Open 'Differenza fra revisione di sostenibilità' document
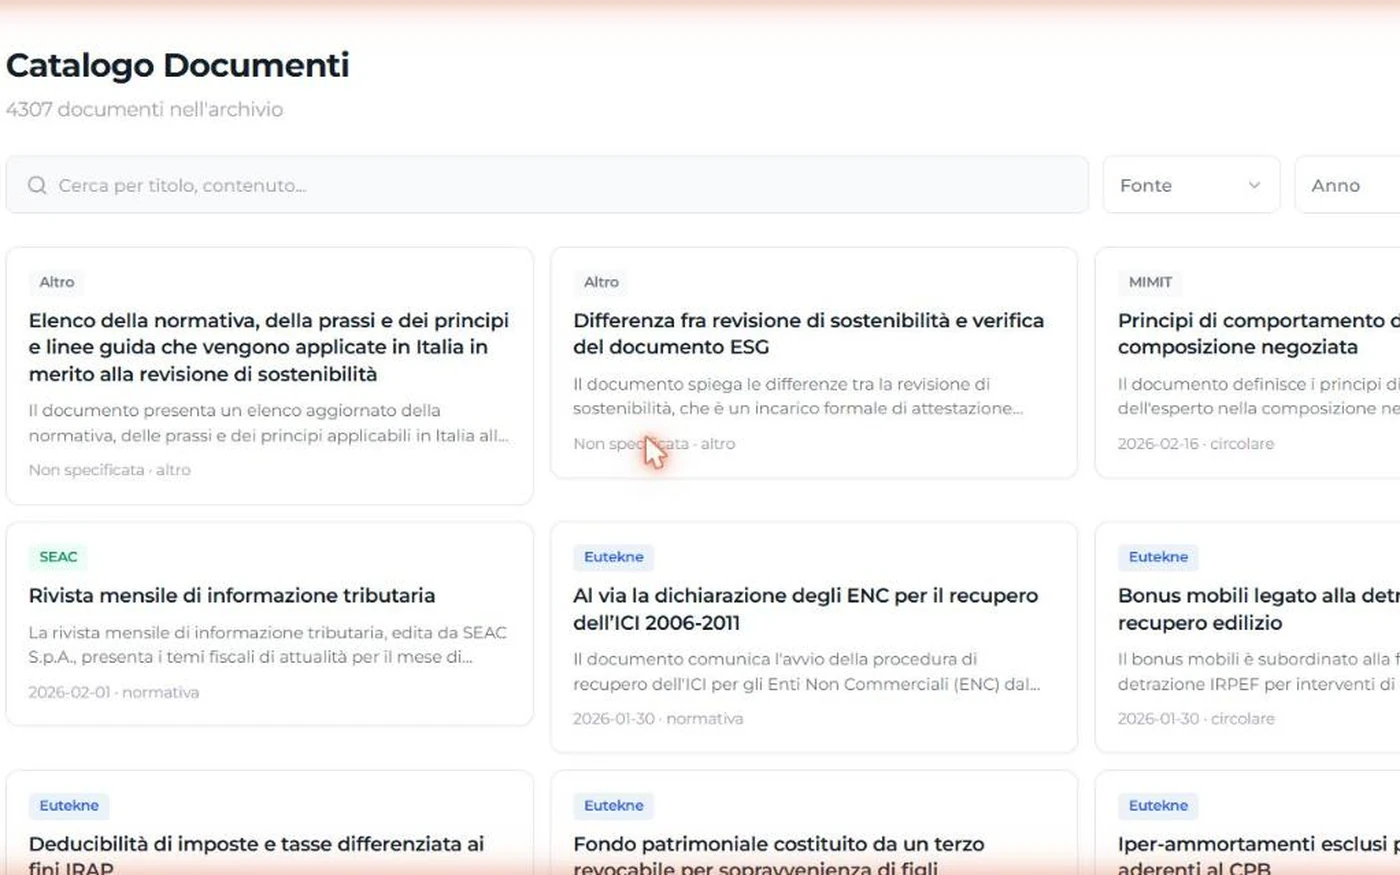 (x=813, y=363)
